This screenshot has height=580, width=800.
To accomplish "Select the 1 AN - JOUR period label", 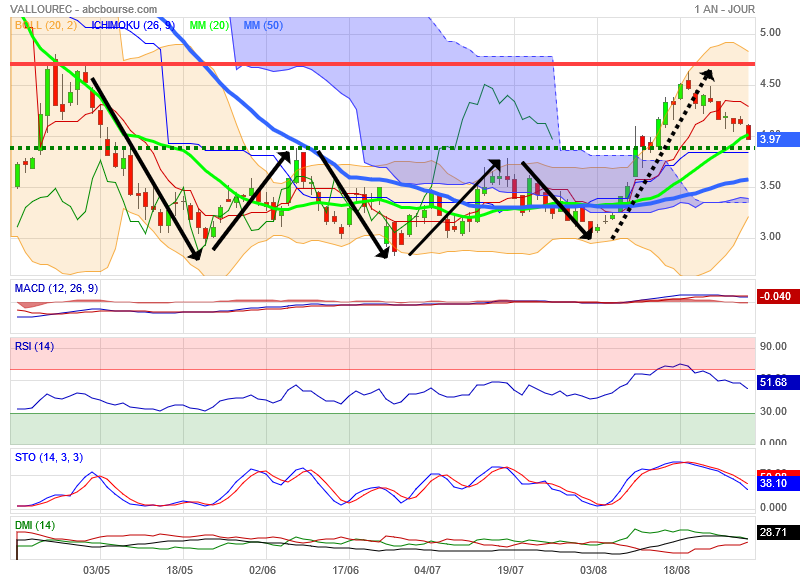I will click(724, 9).
